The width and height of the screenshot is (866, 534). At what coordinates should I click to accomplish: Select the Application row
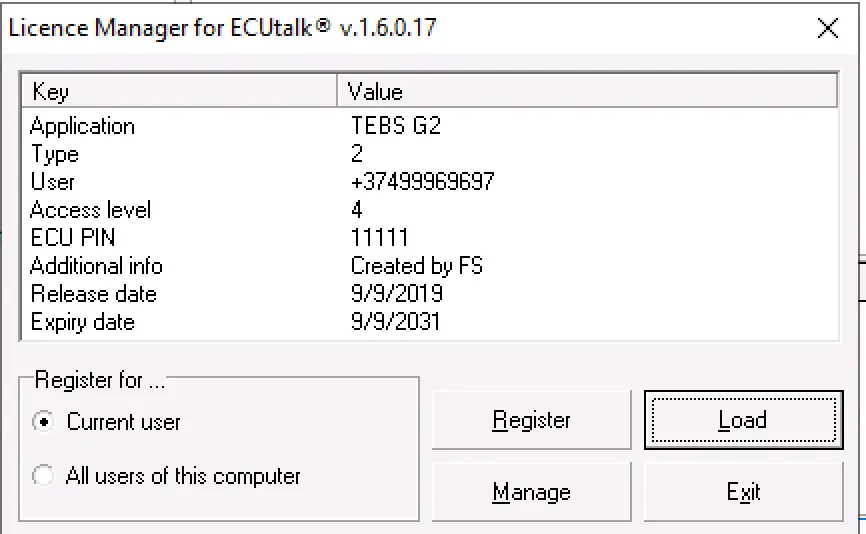tap(82, 126)
